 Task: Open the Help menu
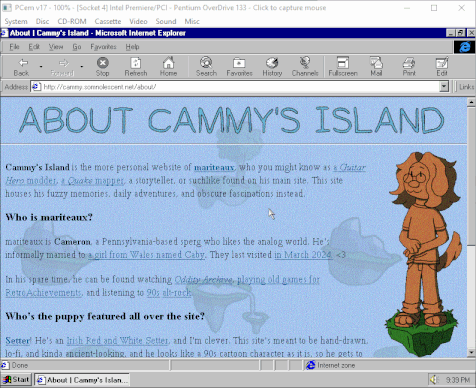[132, 47]
